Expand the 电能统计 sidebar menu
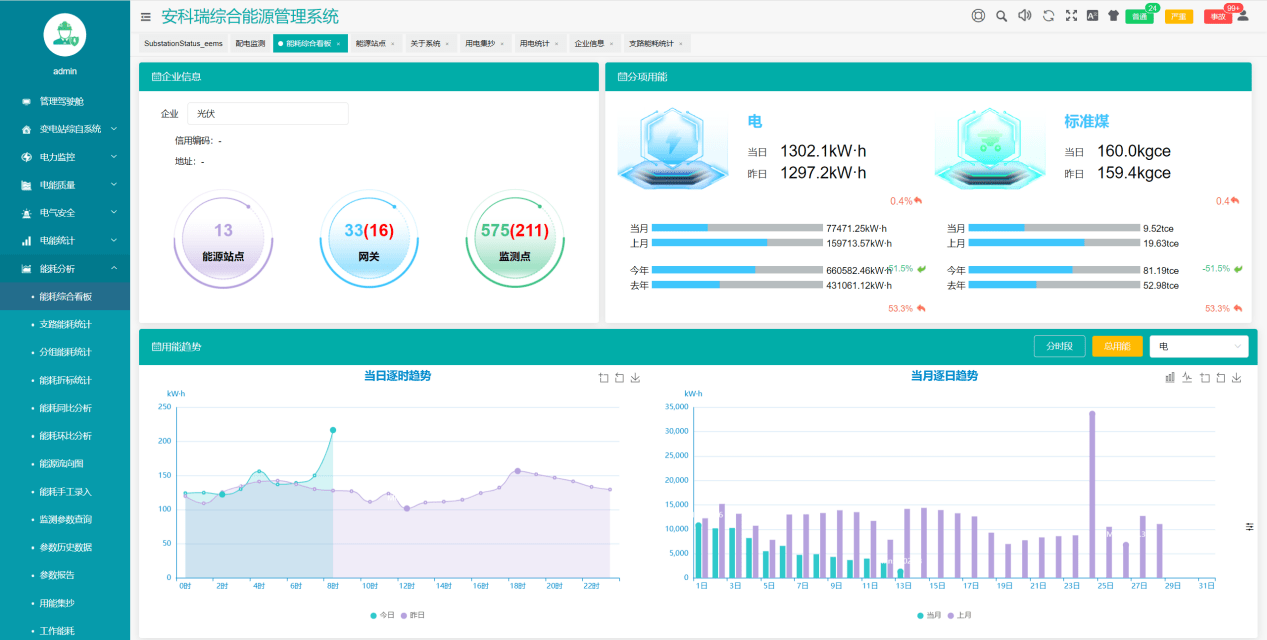 coord(65,241)
